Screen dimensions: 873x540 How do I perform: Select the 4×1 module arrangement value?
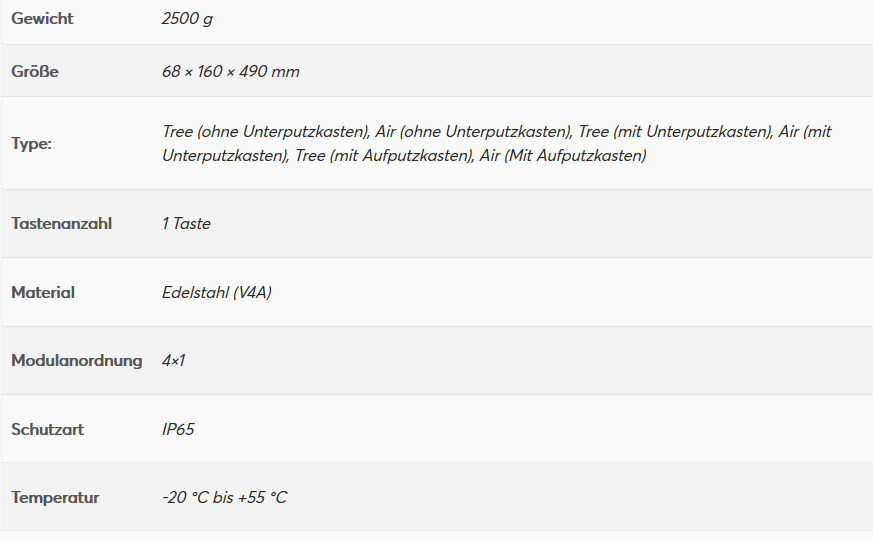coord(173,360)
